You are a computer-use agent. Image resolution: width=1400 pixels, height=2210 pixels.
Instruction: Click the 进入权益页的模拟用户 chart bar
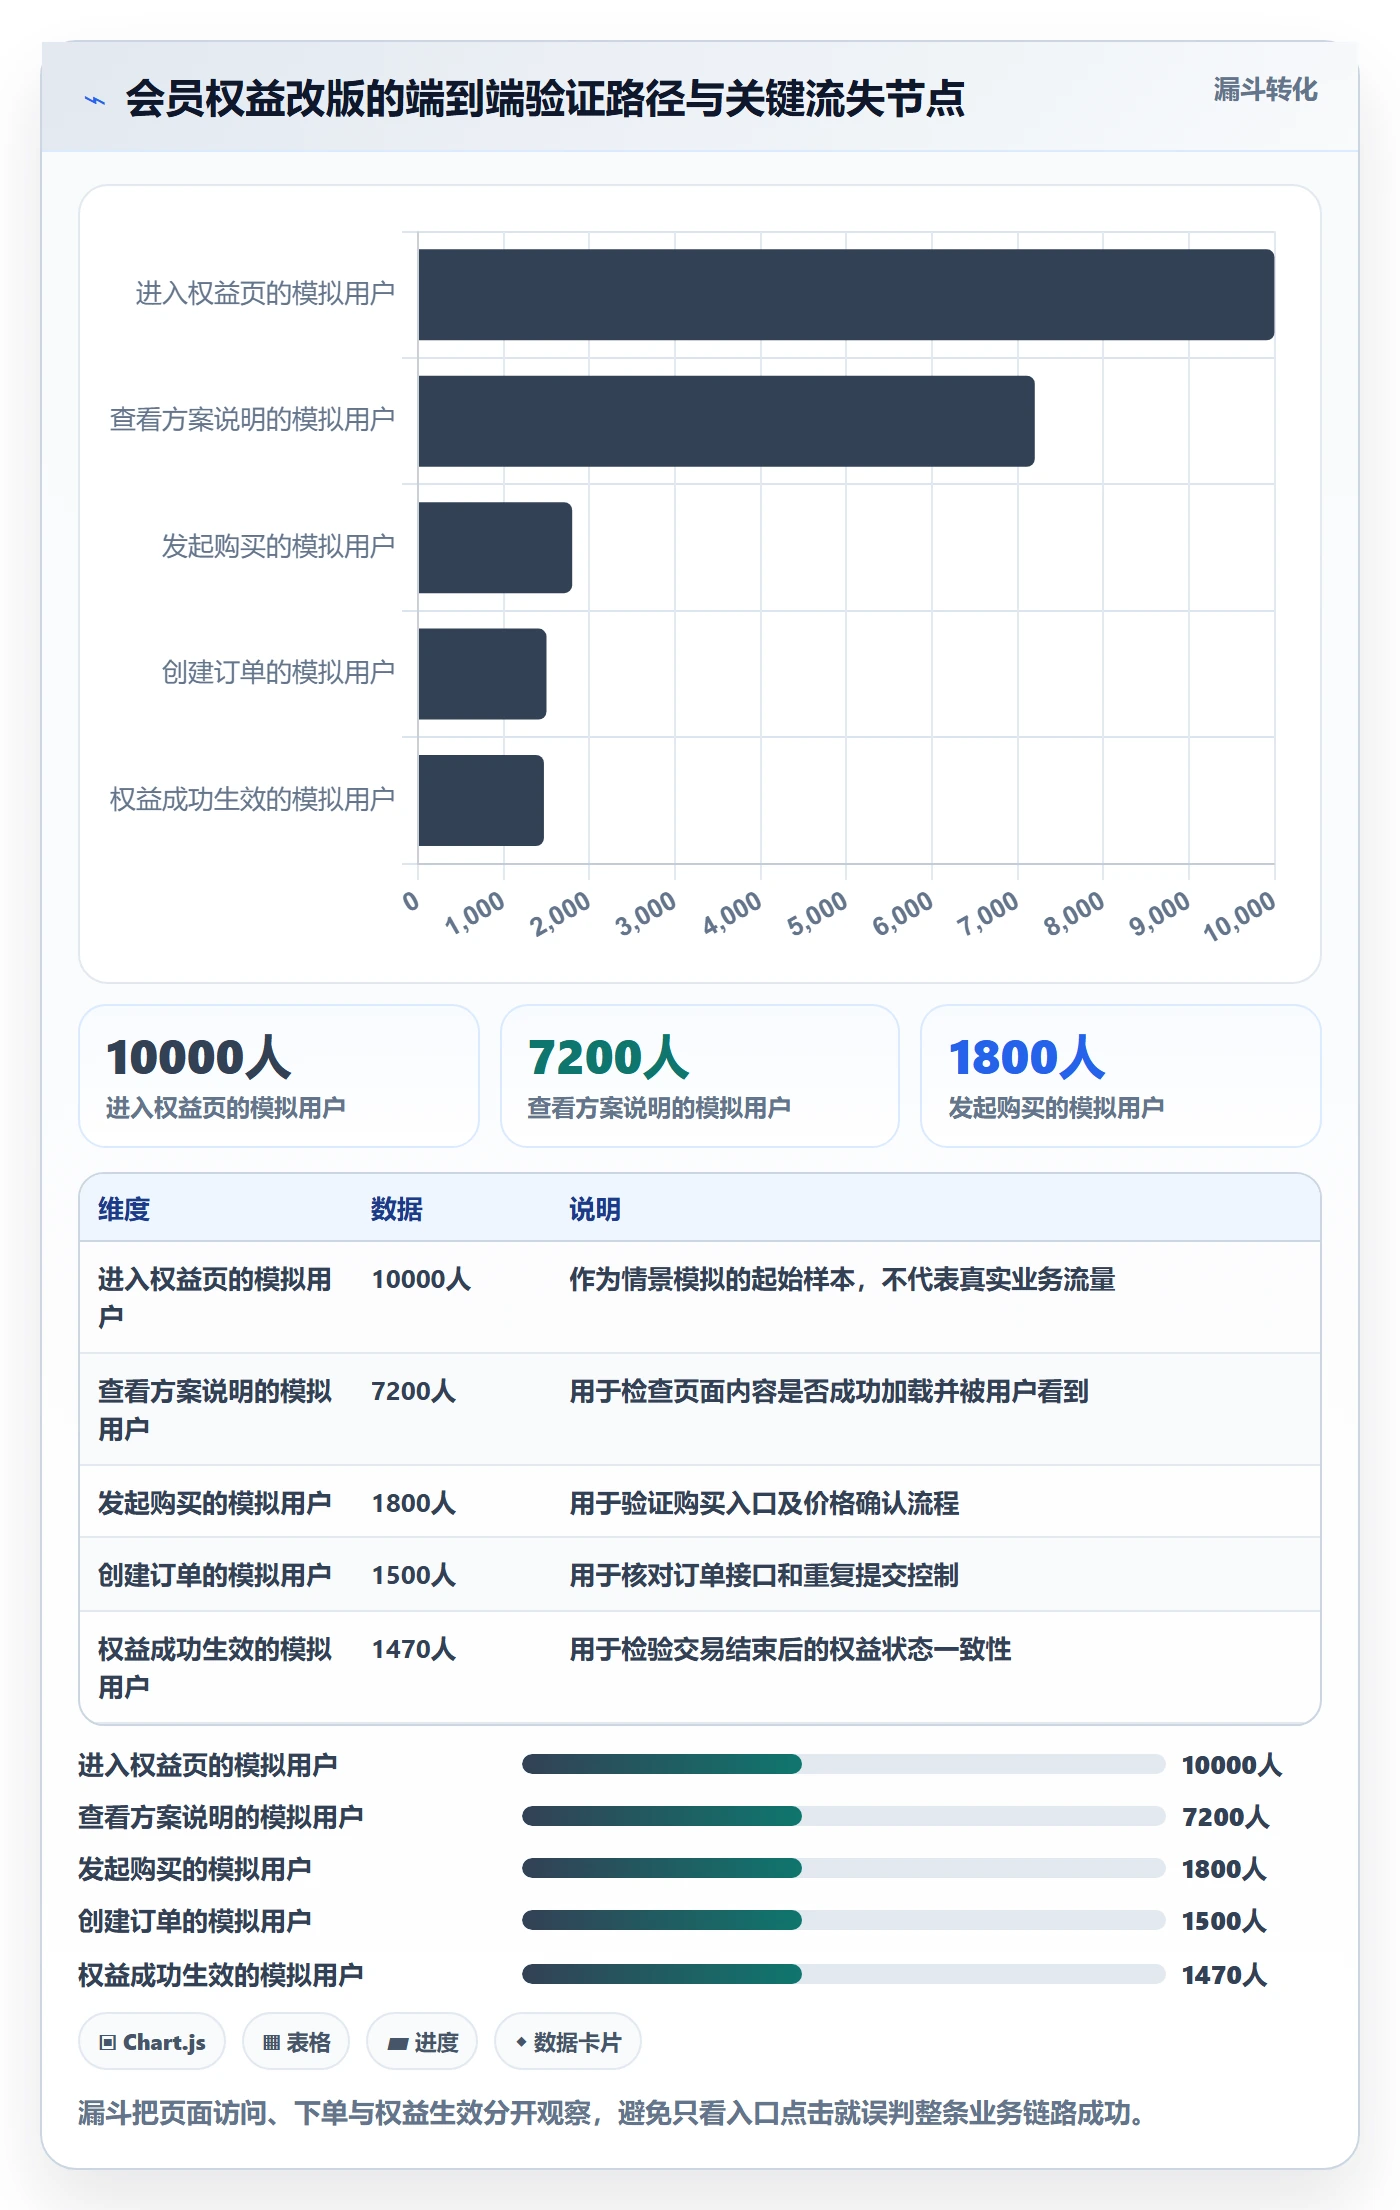coord(846,295)
